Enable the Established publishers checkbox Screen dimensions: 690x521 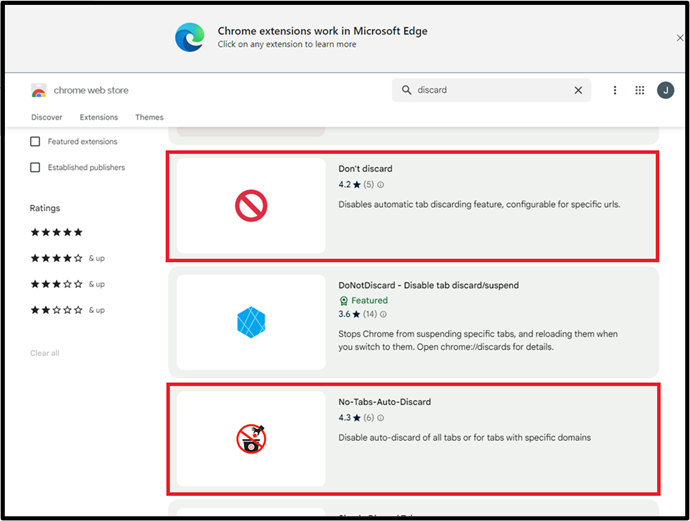[x=35, y=167]
